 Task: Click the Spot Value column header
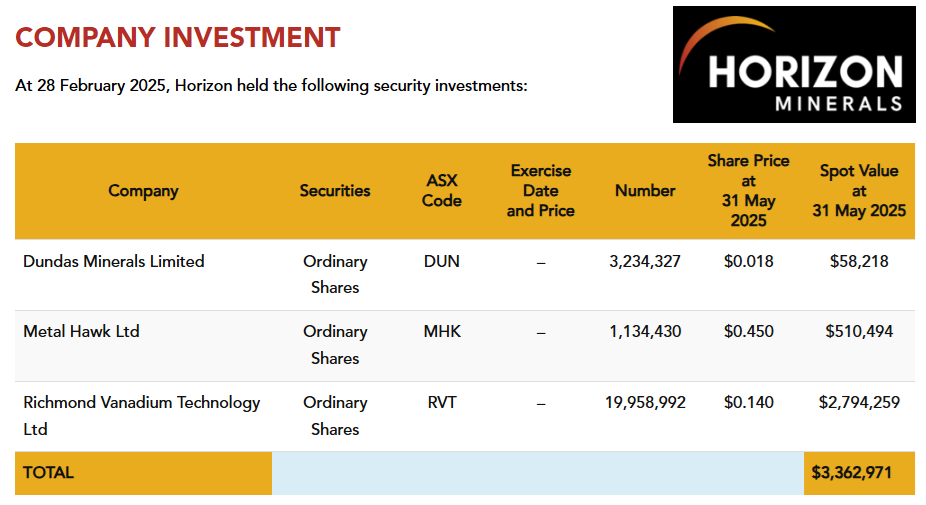pyautogui.click(x=859, y=190)
